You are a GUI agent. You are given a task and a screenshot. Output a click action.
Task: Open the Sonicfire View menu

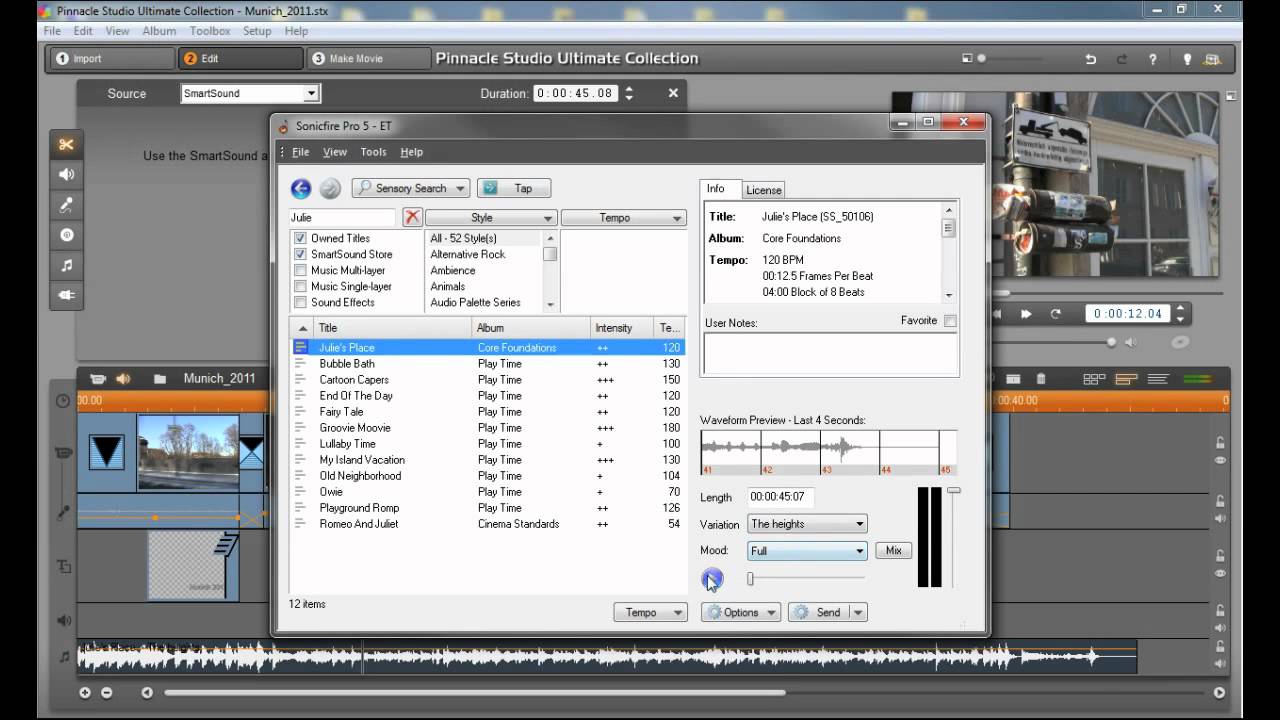click(335, 152)
